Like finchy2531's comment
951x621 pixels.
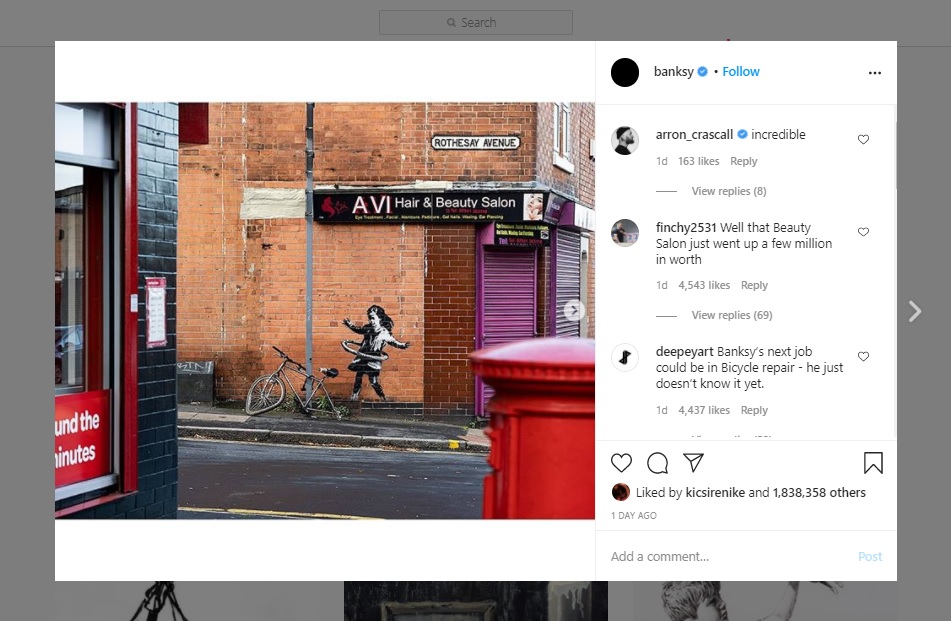click(863, 232)
